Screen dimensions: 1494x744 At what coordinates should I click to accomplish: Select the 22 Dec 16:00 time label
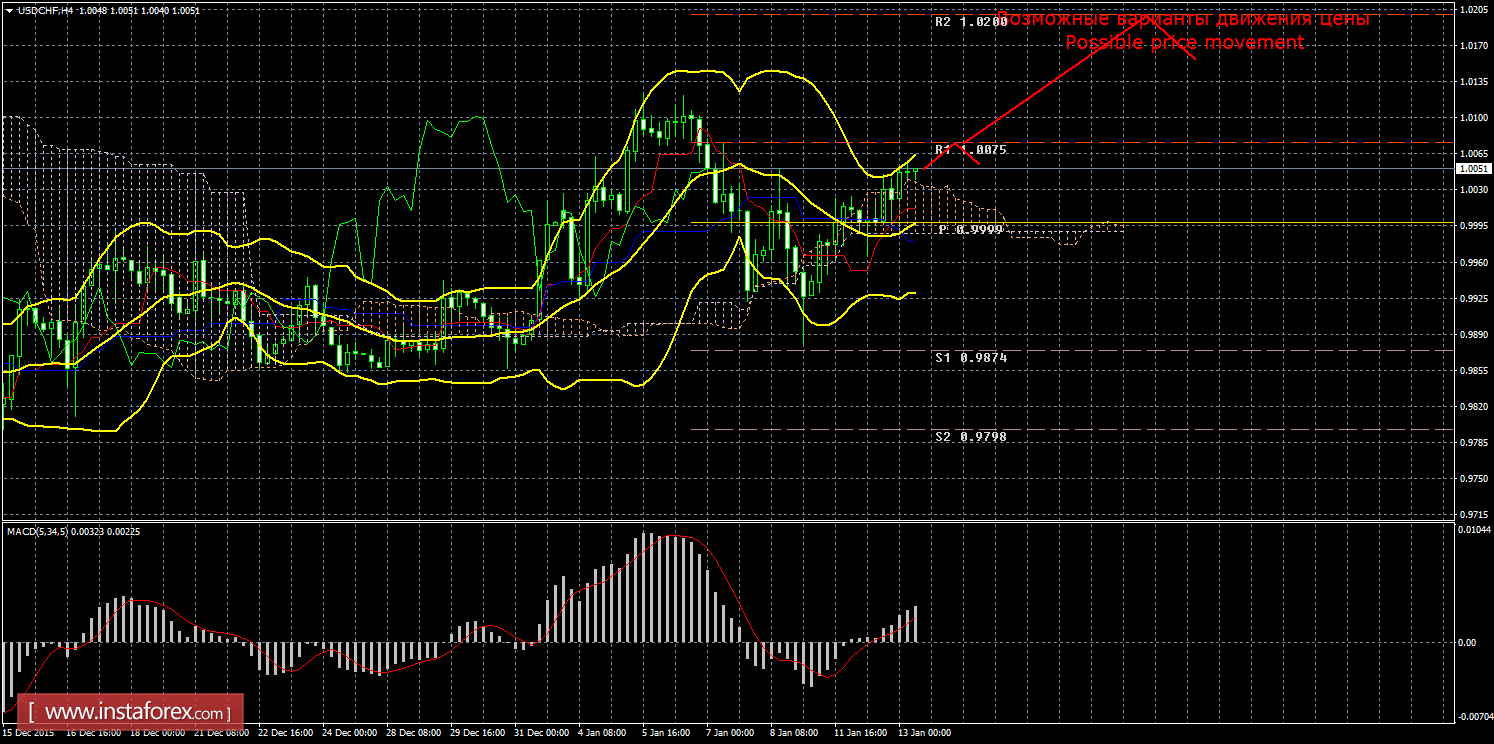click(x=285, y=733)
